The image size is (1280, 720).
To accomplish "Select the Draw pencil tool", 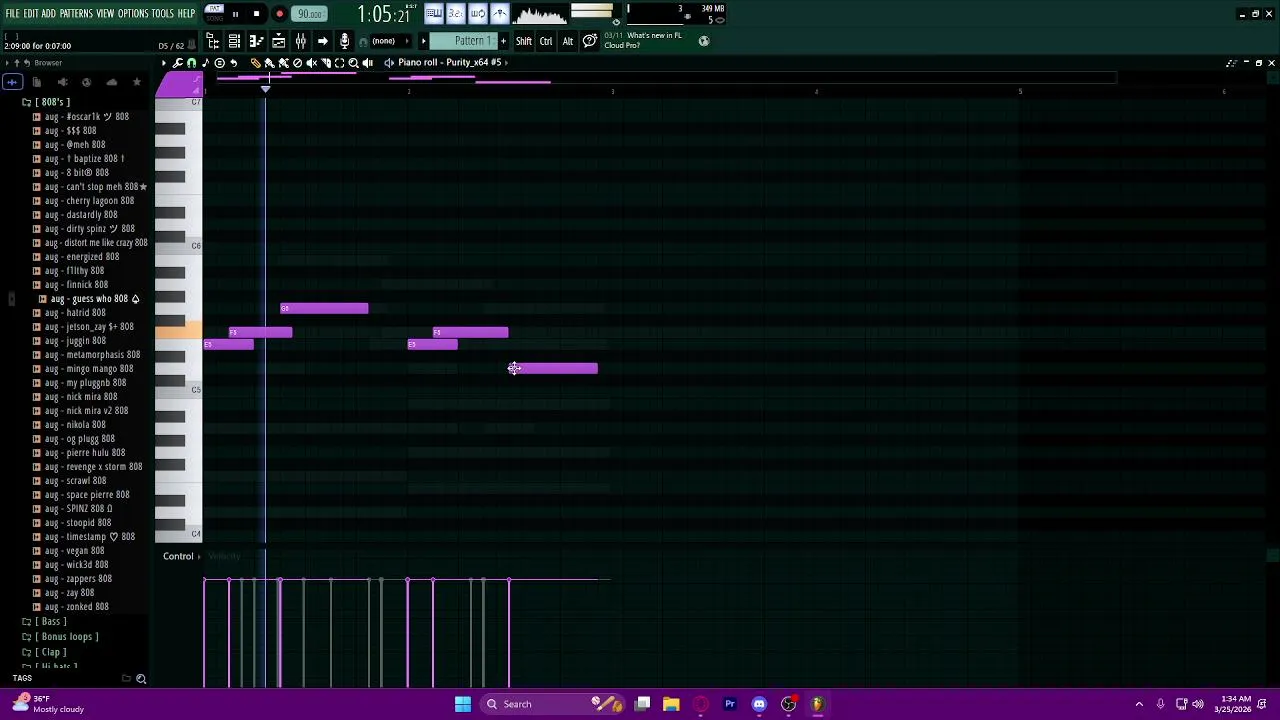I will (256, 62).
